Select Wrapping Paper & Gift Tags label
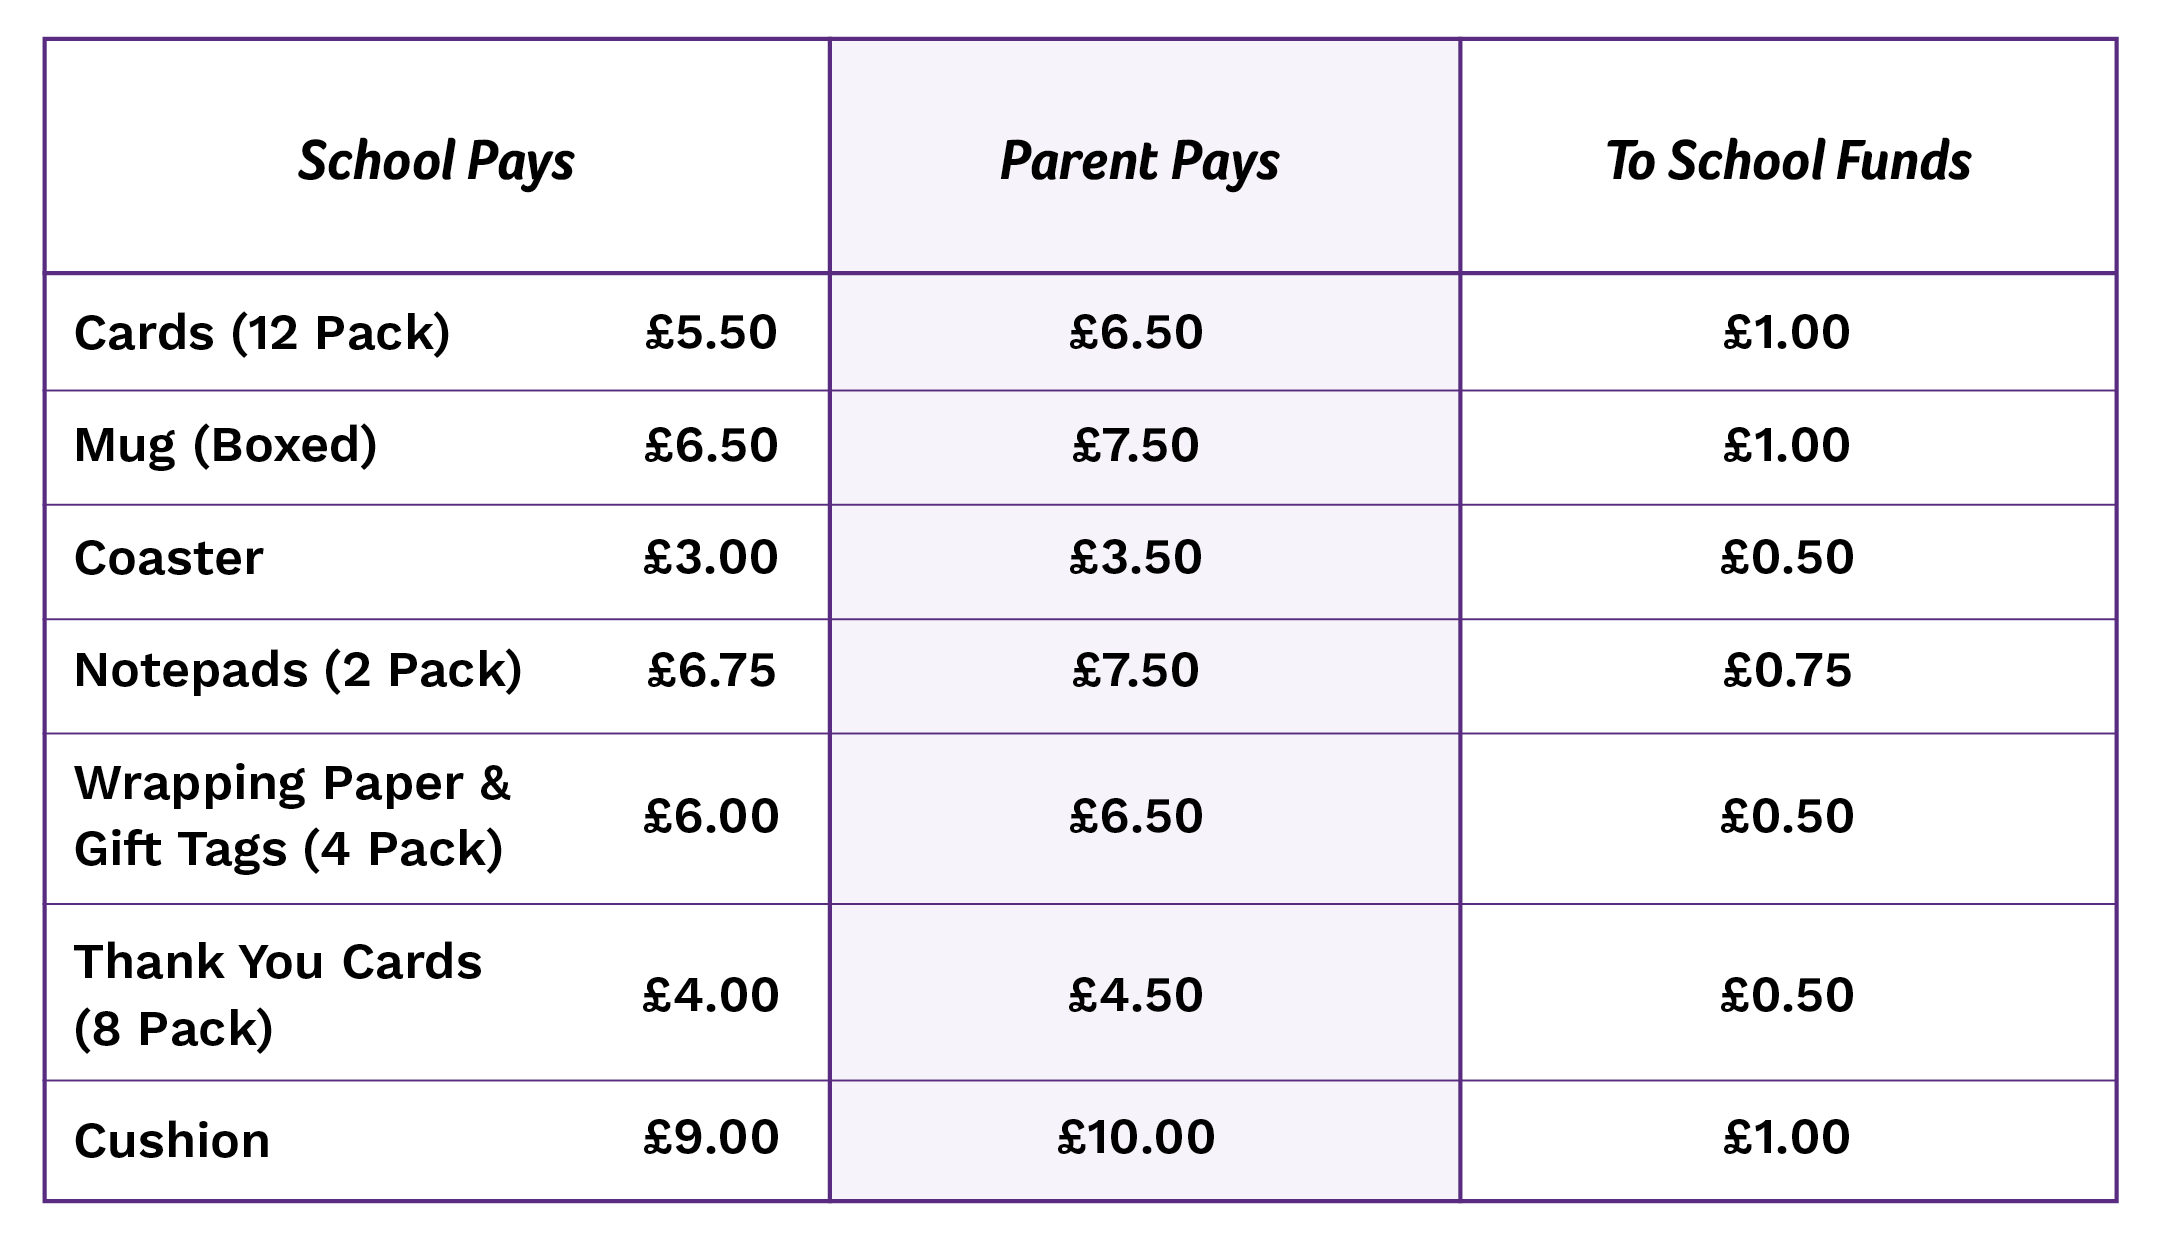Screen dimensions: 2161x1240 (292, 815)
